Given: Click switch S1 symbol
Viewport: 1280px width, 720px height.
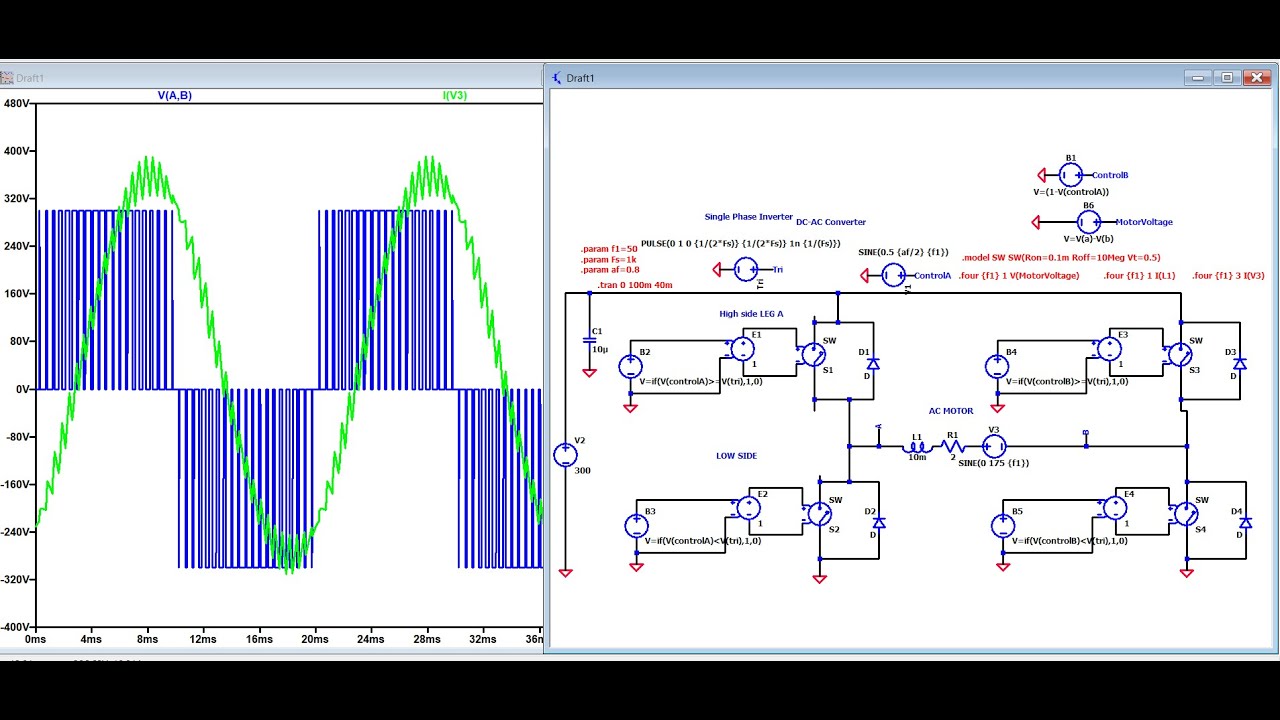Looking at the screenshot, I should (x=814, y=355).
